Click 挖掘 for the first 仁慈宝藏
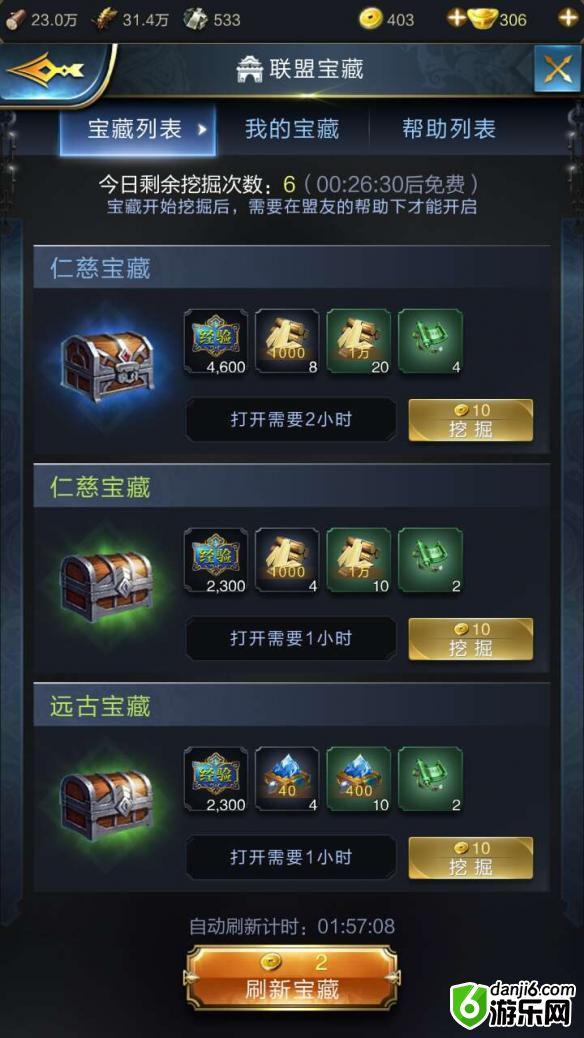 coord(471,420)
